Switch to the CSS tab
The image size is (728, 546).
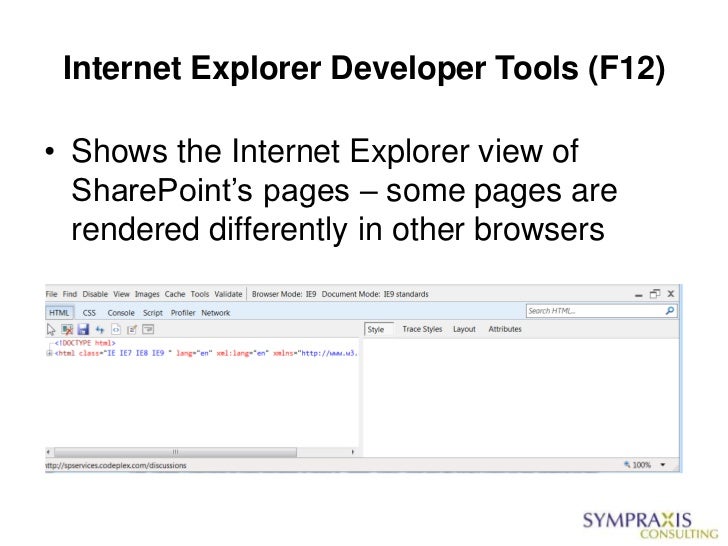[89, 313]
